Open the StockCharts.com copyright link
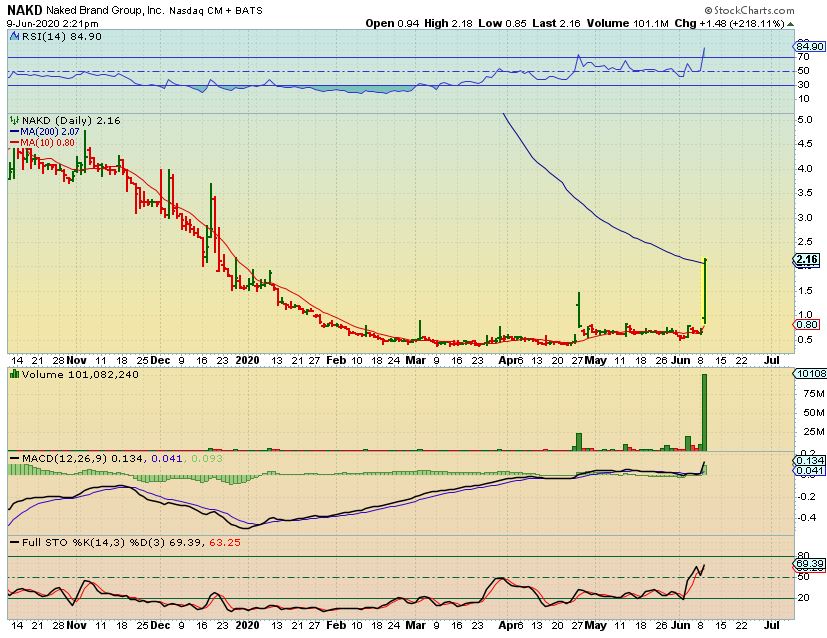Image resolution: width=827 pixels, height=638 pixels. [749, 10]
